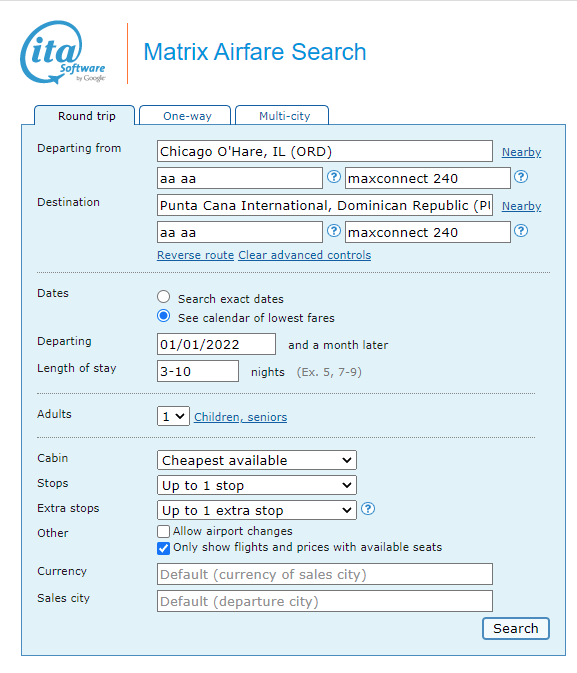Enable Allow airport changes checkbox
Viewport: 577px width, 673px height.
click(x=163, y=531)
